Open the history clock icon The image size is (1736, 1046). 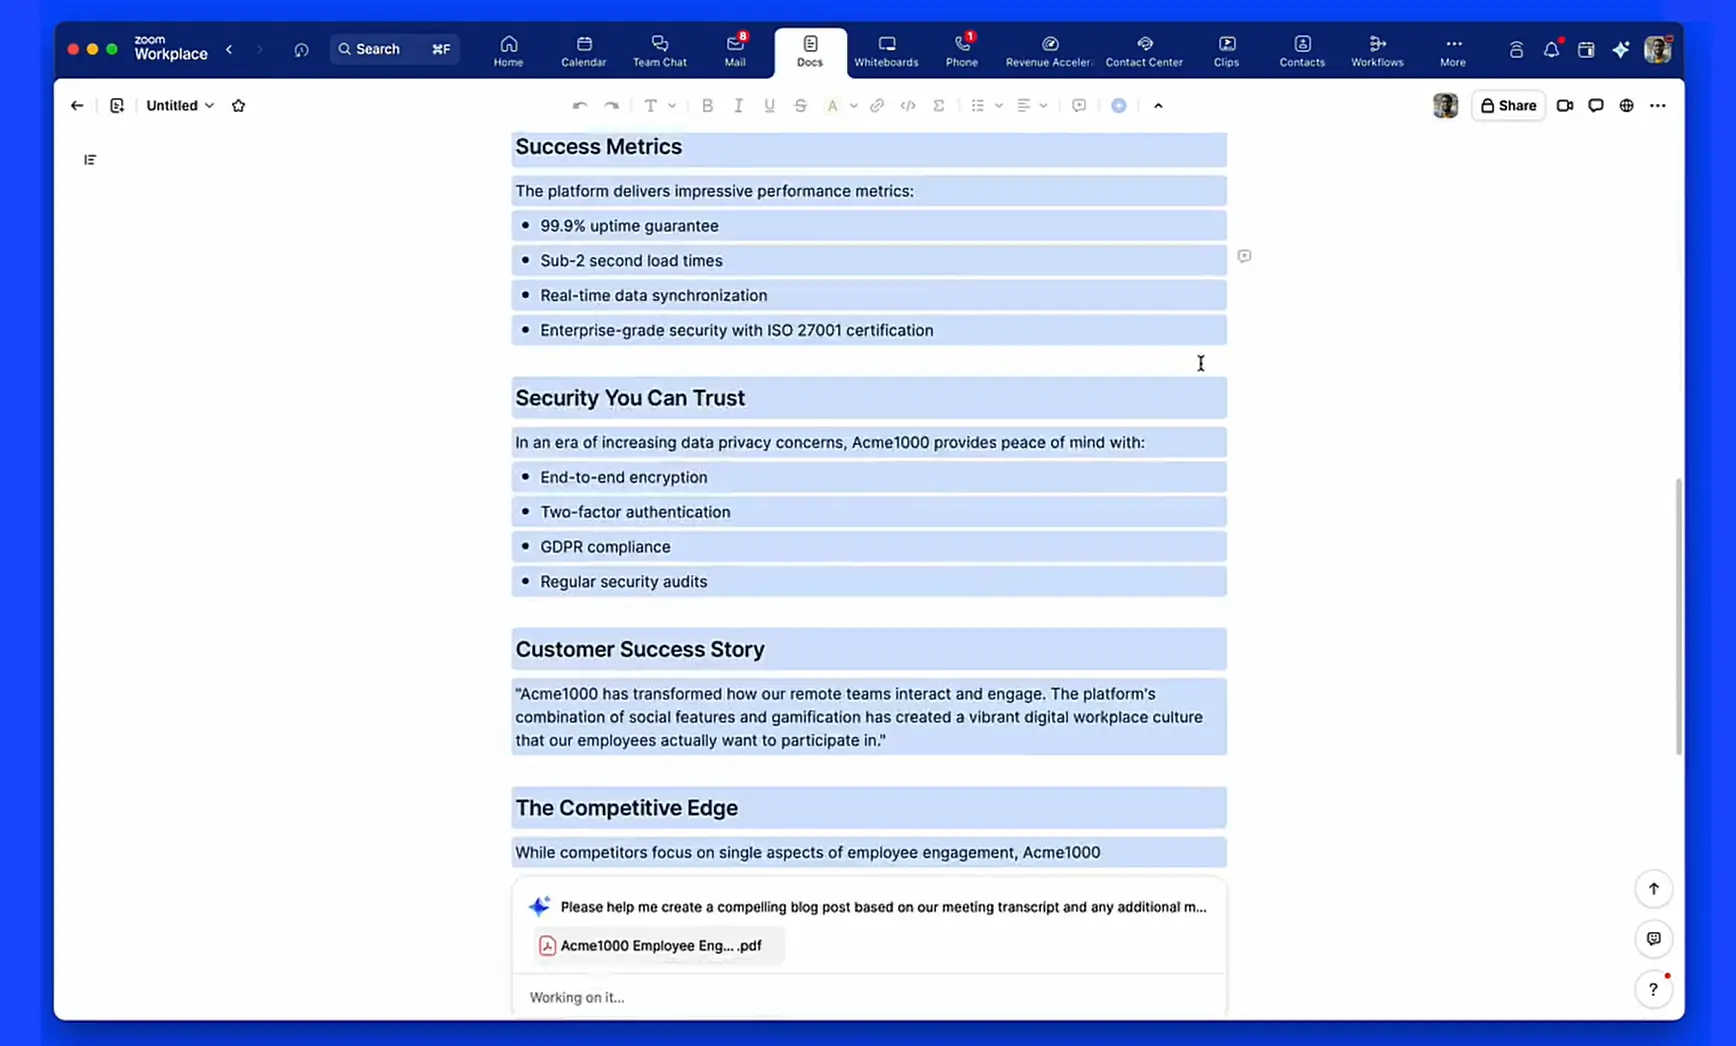tap(301, 49)
